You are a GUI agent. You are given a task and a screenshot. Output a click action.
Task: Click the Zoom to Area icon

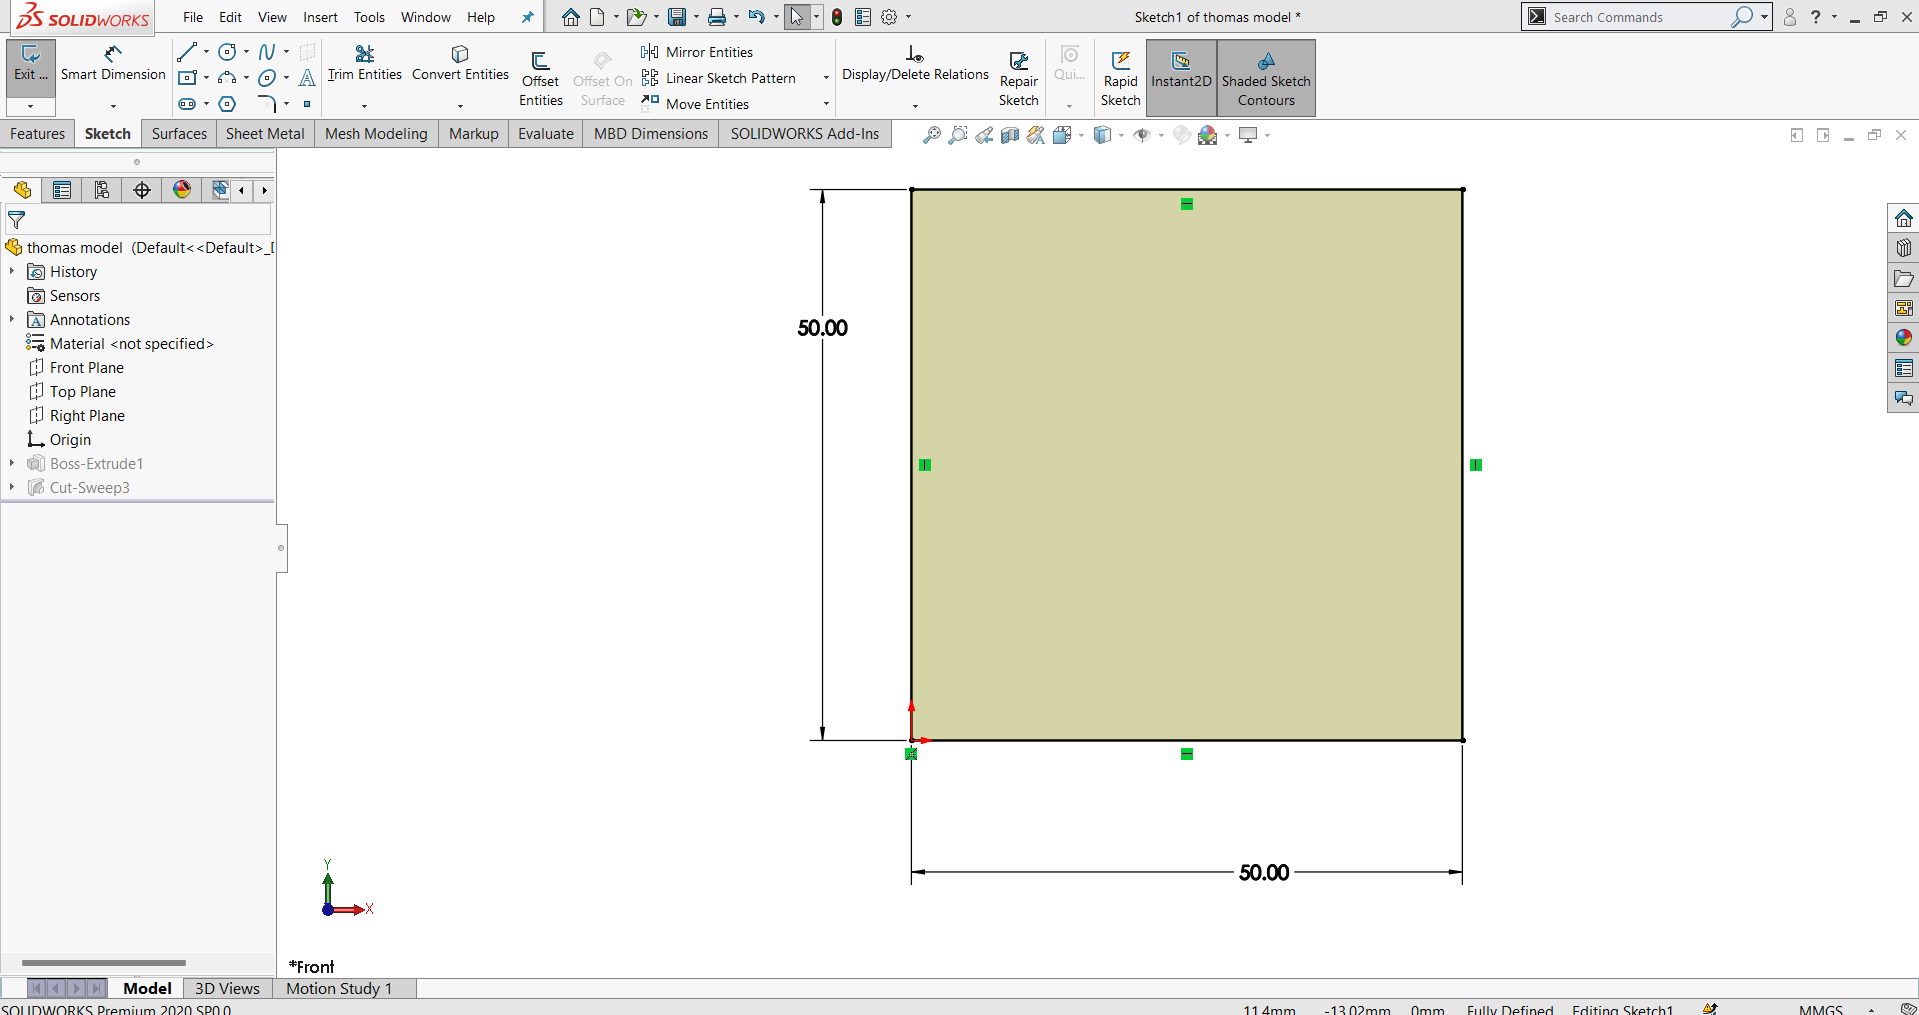coord(958,135)
